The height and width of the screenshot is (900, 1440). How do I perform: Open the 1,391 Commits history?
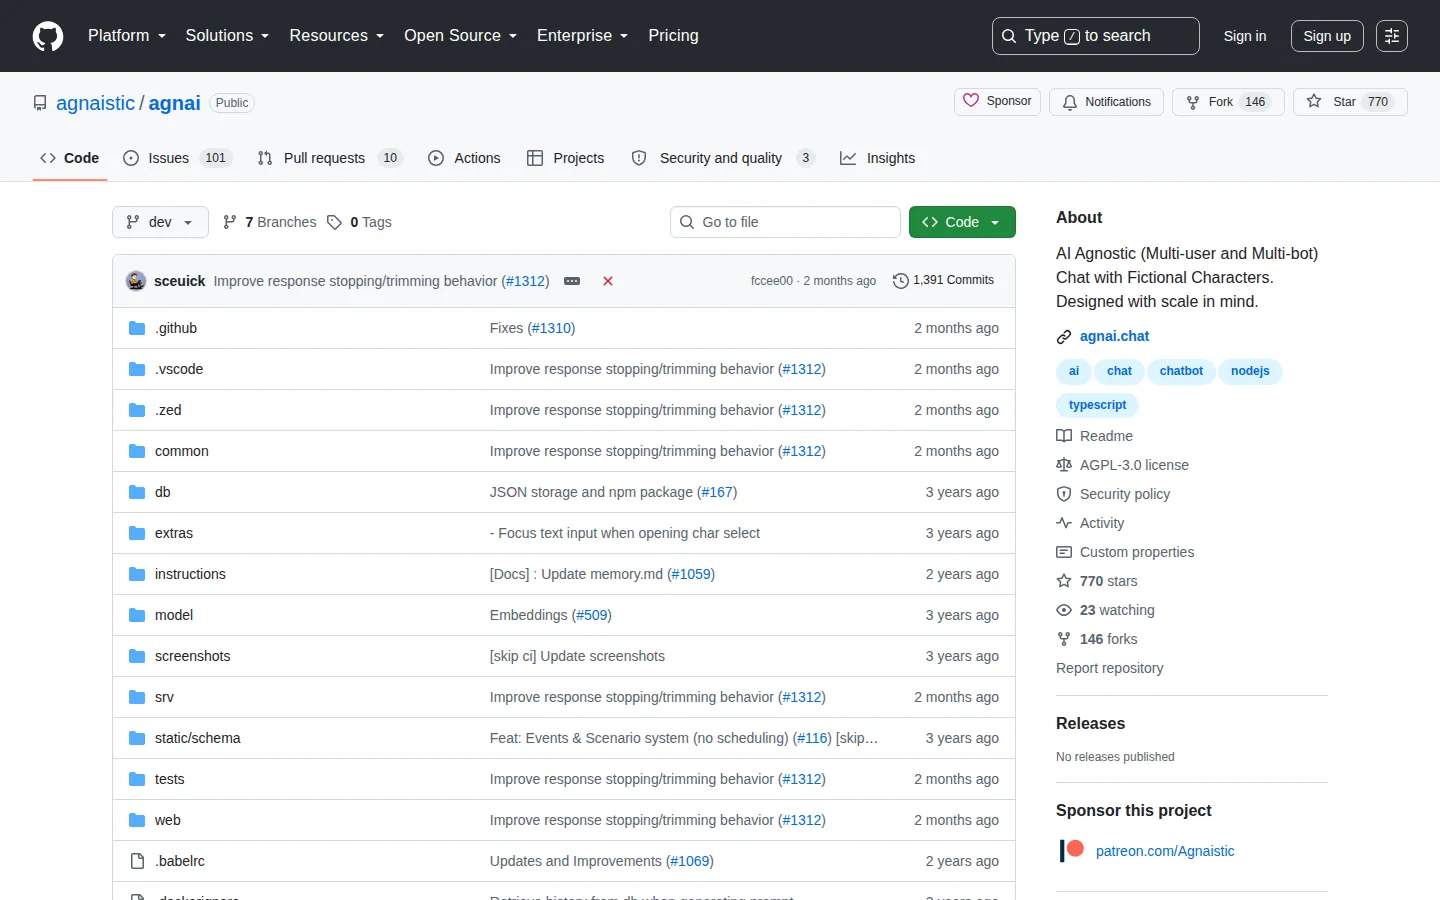(x=943, y=281)
